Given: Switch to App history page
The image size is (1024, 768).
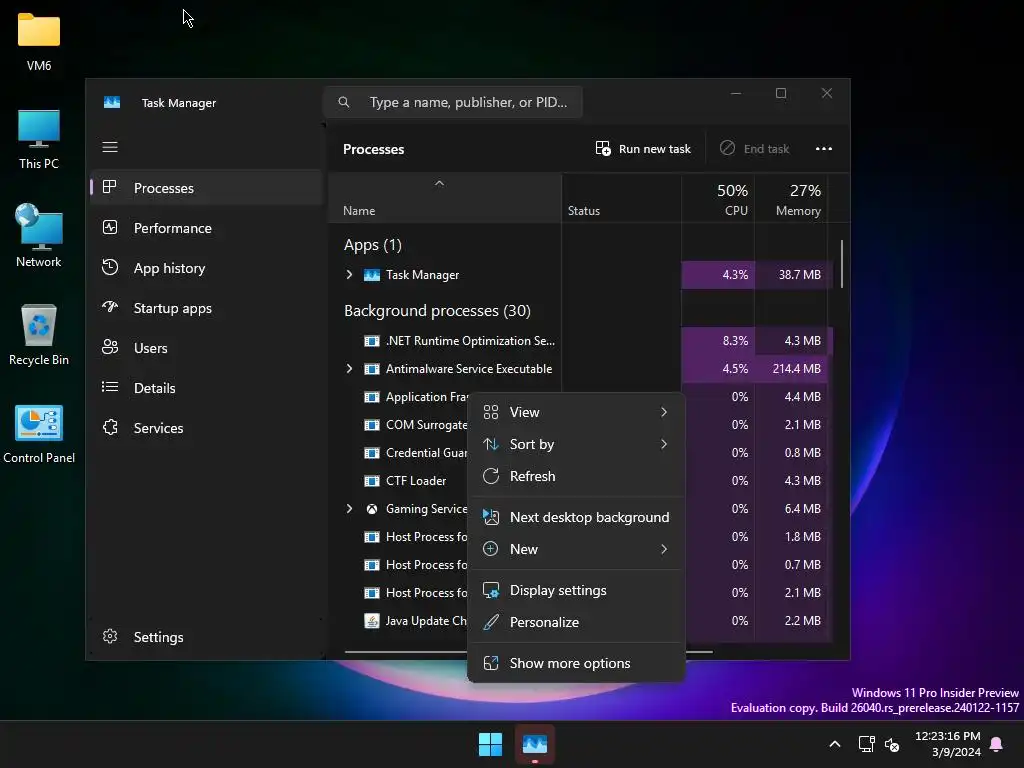Looking at the screenshot, I should (206, 268).
